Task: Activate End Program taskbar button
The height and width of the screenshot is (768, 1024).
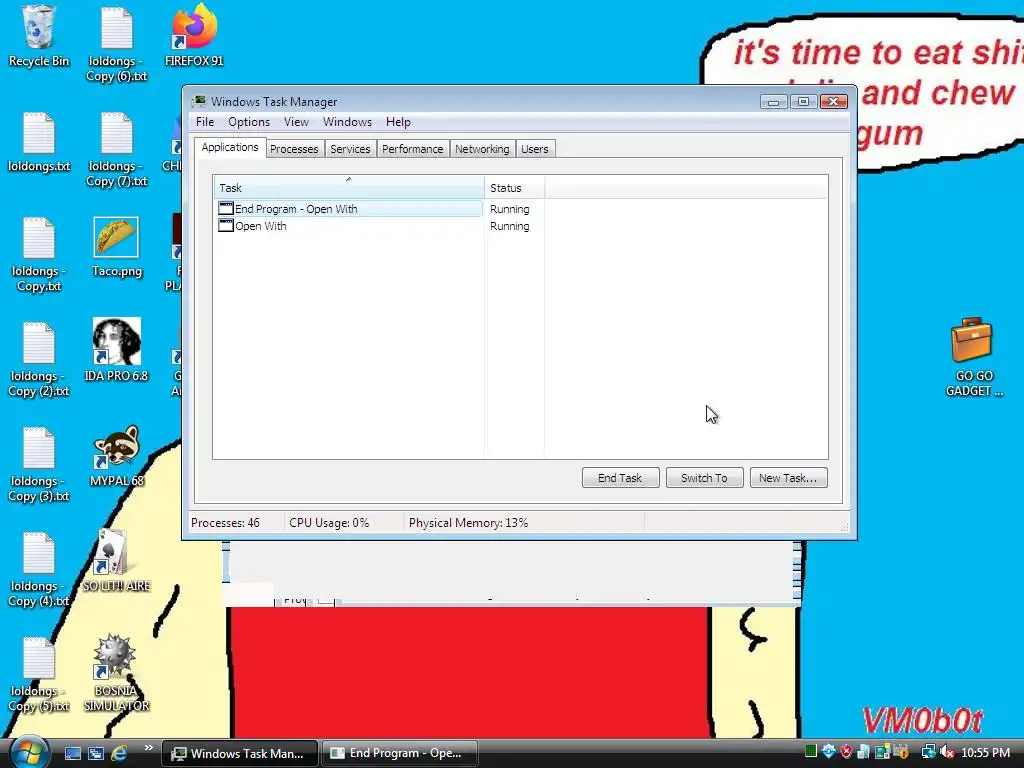Action: coord(399,753)
